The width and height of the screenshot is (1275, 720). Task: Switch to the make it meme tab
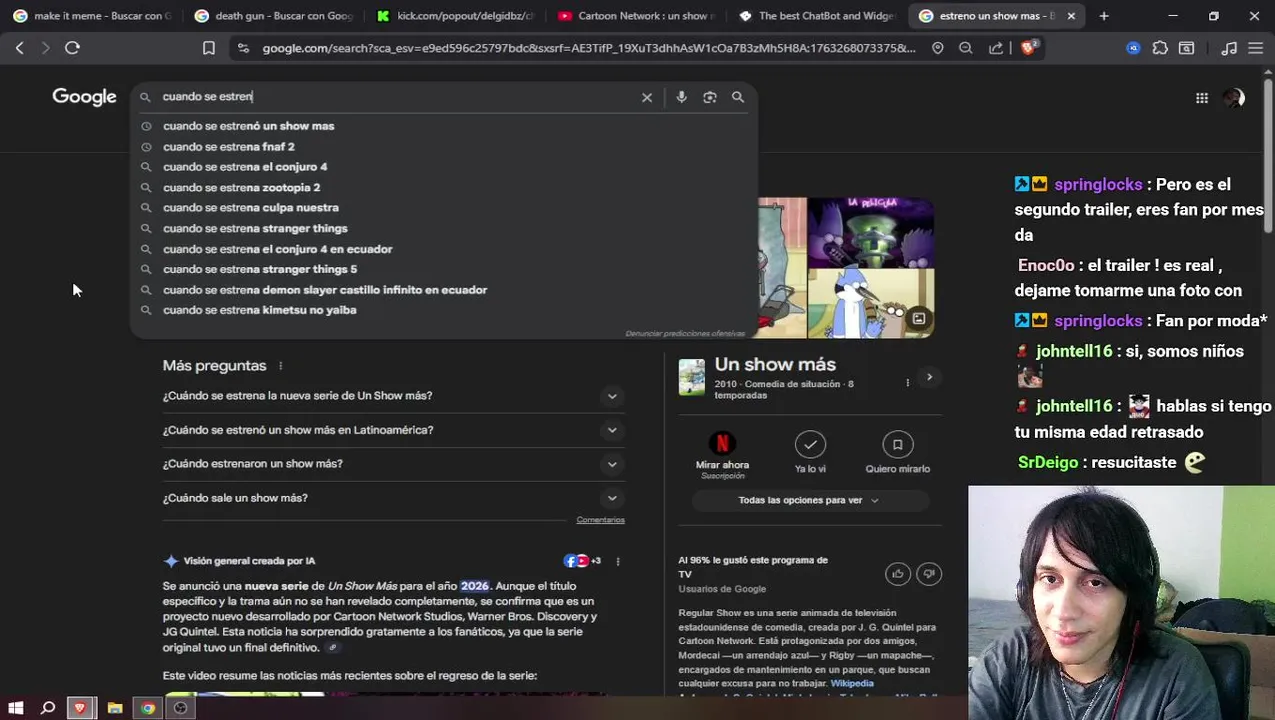[x=92, y=16]
